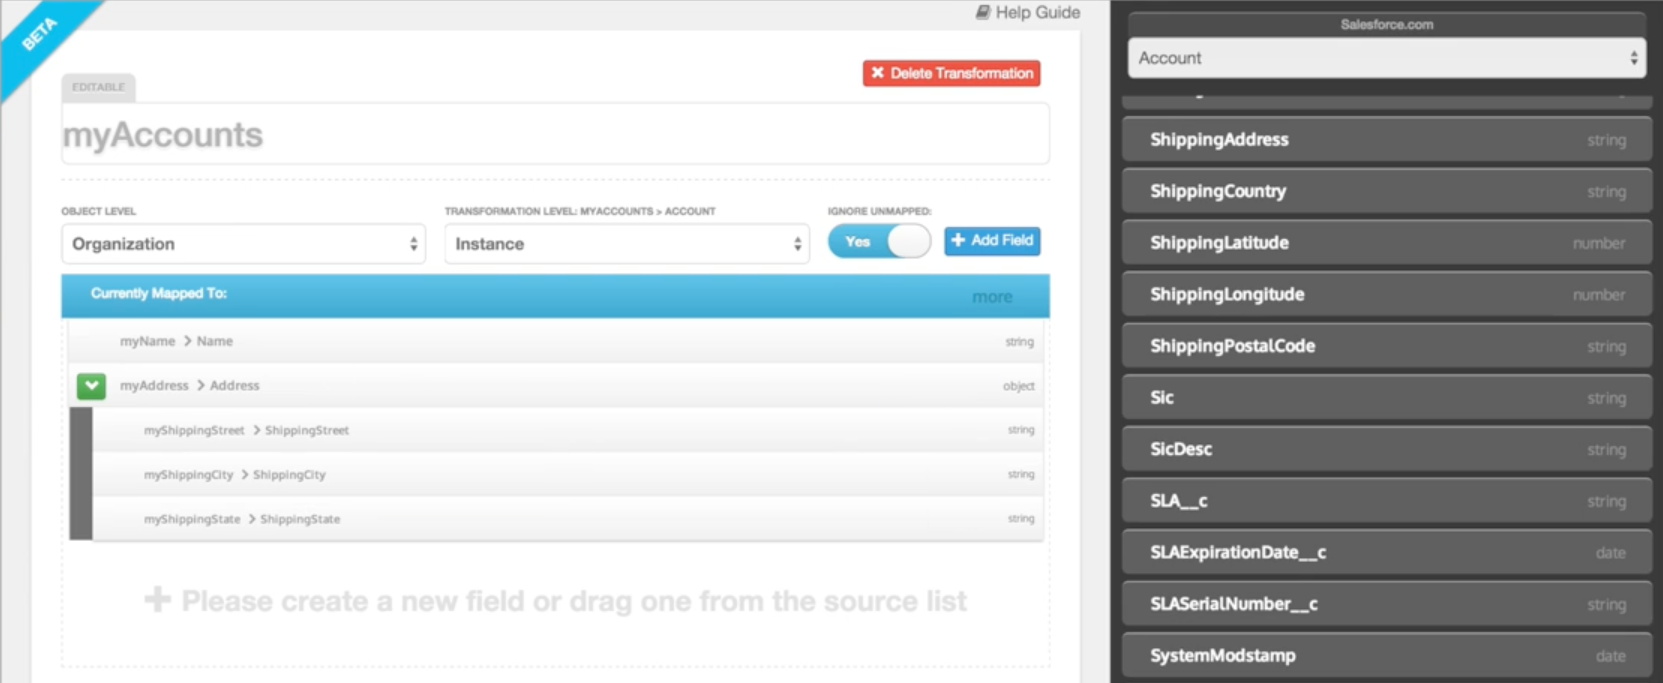Edit the myAccounts transformation name field

[x=555, y=134]
